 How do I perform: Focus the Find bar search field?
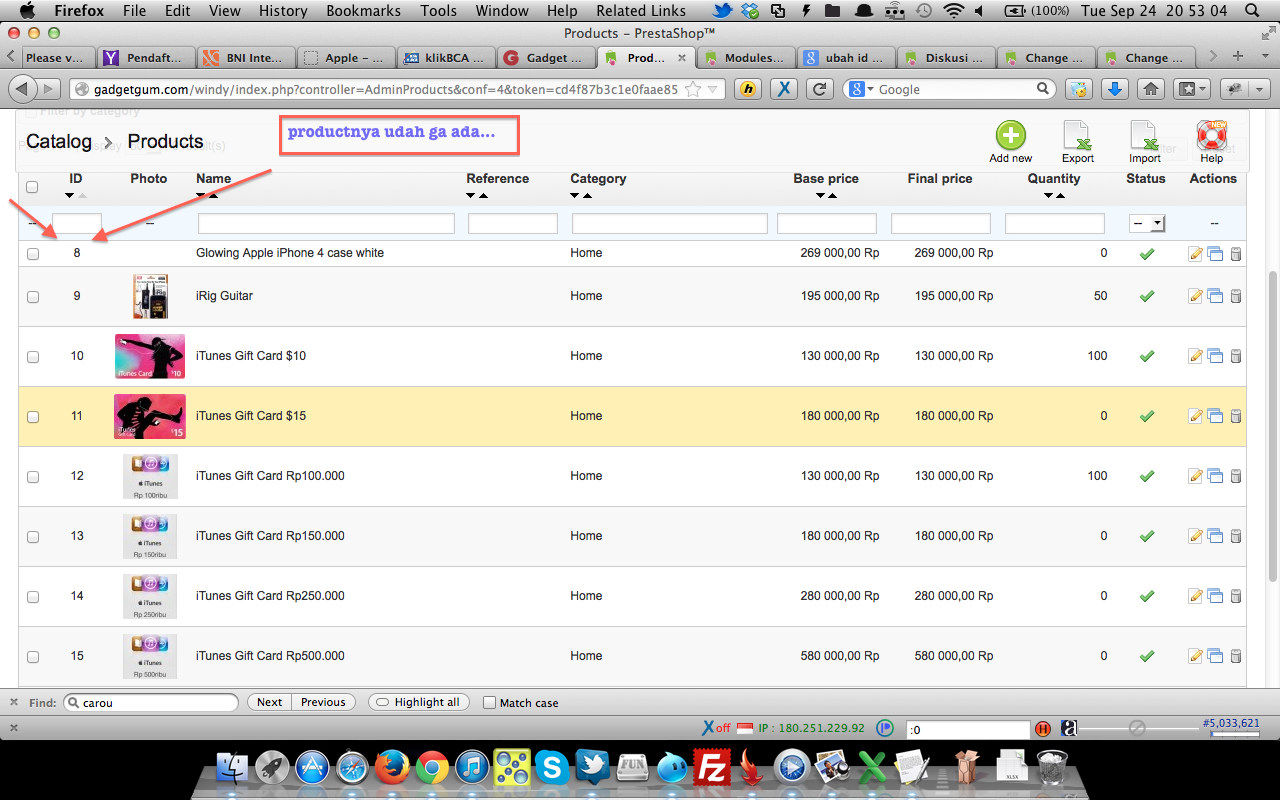(151, 702)
